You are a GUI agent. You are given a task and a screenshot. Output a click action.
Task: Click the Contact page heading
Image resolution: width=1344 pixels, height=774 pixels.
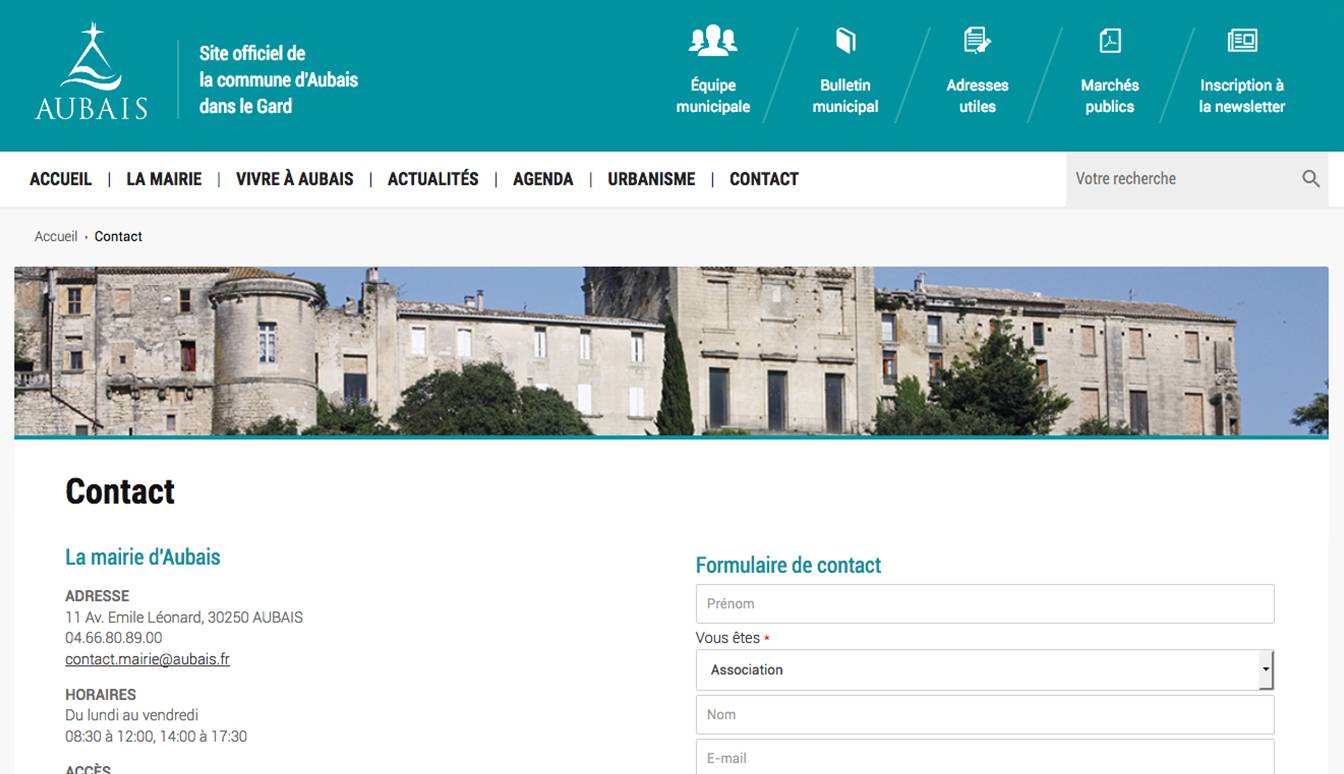(x=120, y=491)
